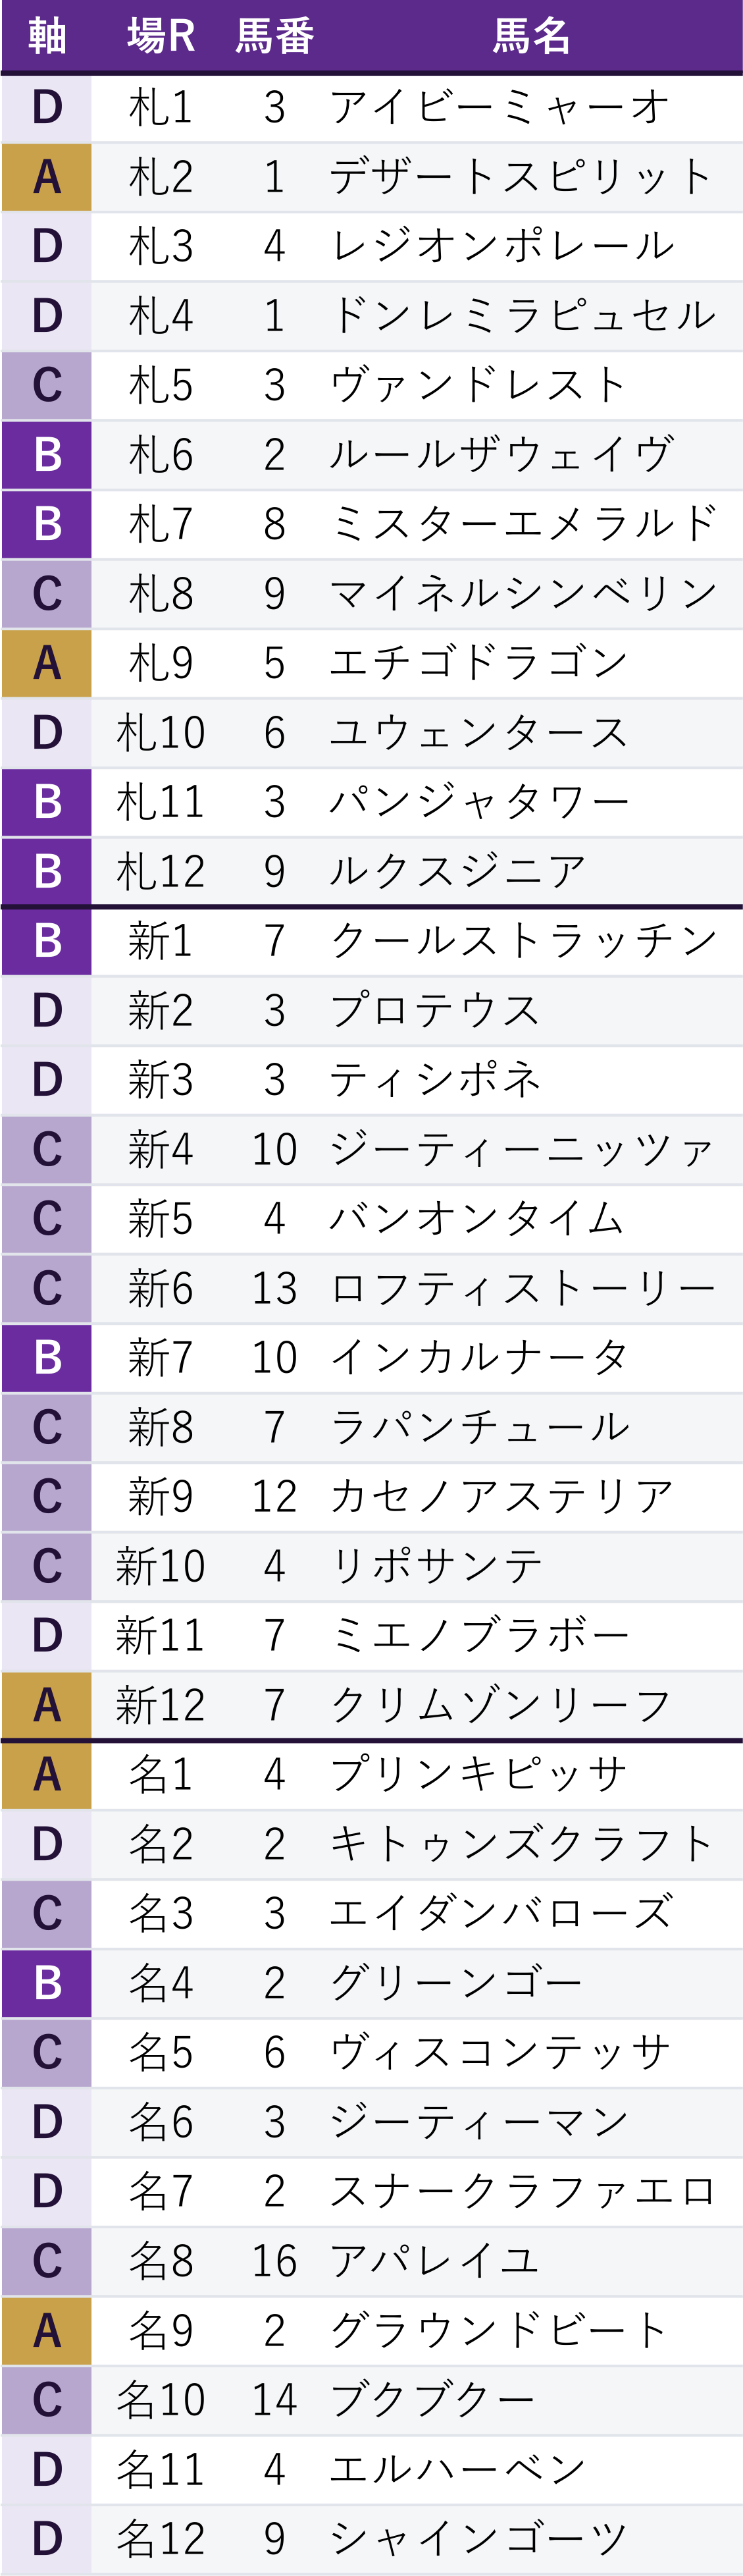This screenshot has height=2576, width=743.
Task: Click the D grade cell for 札1
Action: click(x=47, y=107)
